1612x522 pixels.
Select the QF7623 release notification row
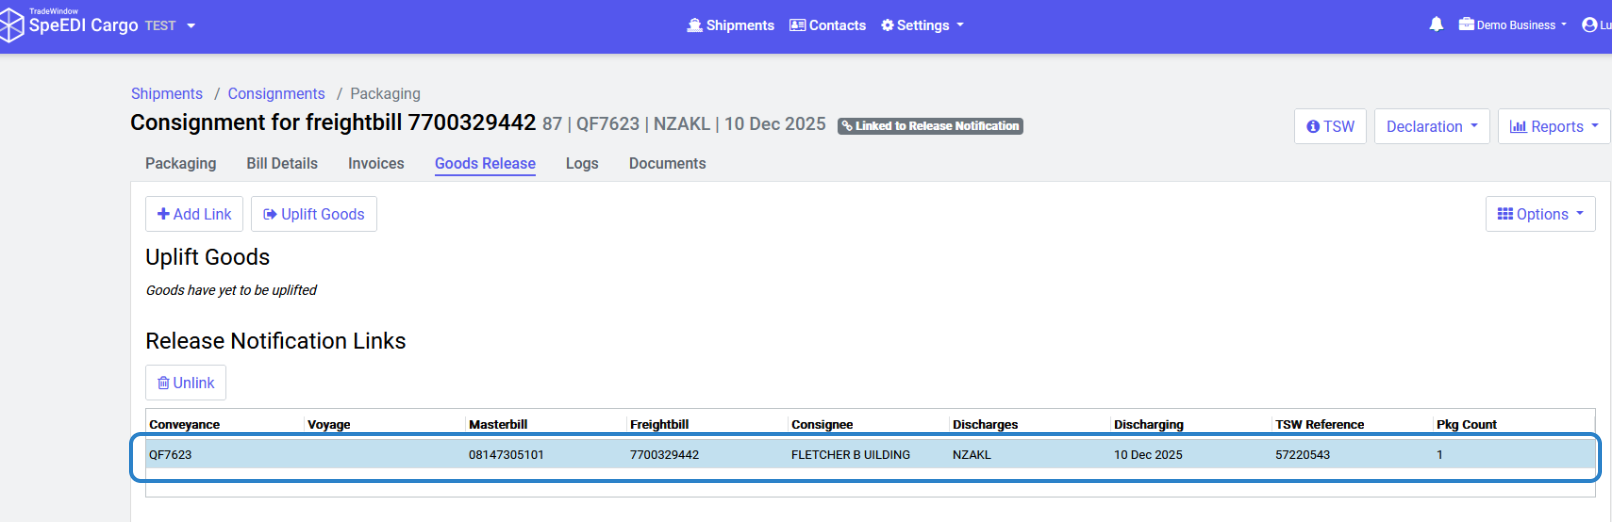(865, 455)
